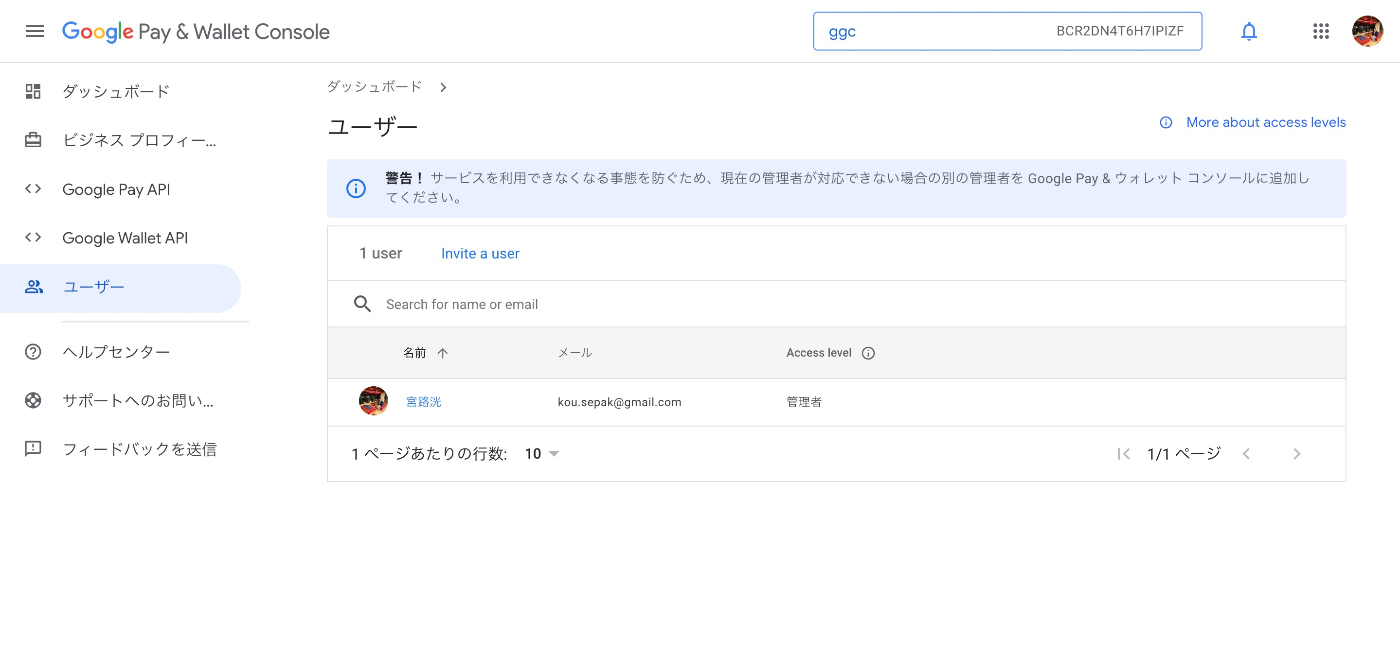The image size is (1400, 652).
Task: Click the info icon beside access levels link
Action: point(1166,123)
